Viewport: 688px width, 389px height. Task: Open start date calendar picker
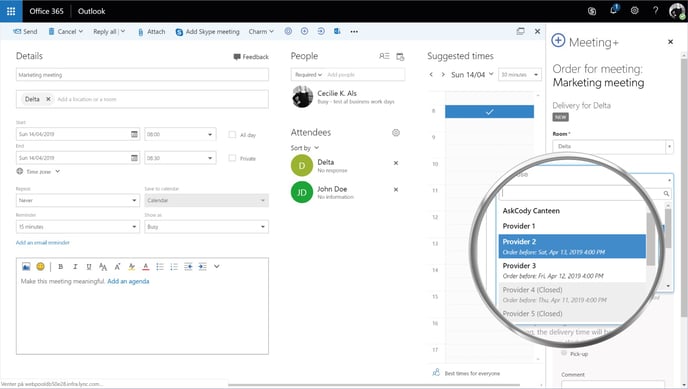[x=134, y=134]
